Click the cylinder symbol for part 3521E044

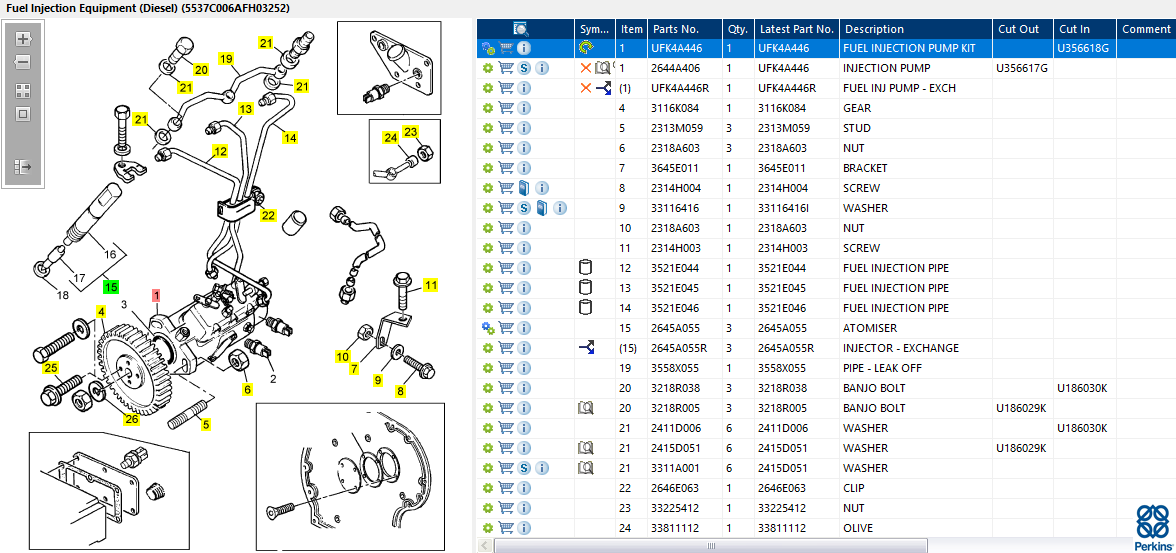[x=586, y=268]
